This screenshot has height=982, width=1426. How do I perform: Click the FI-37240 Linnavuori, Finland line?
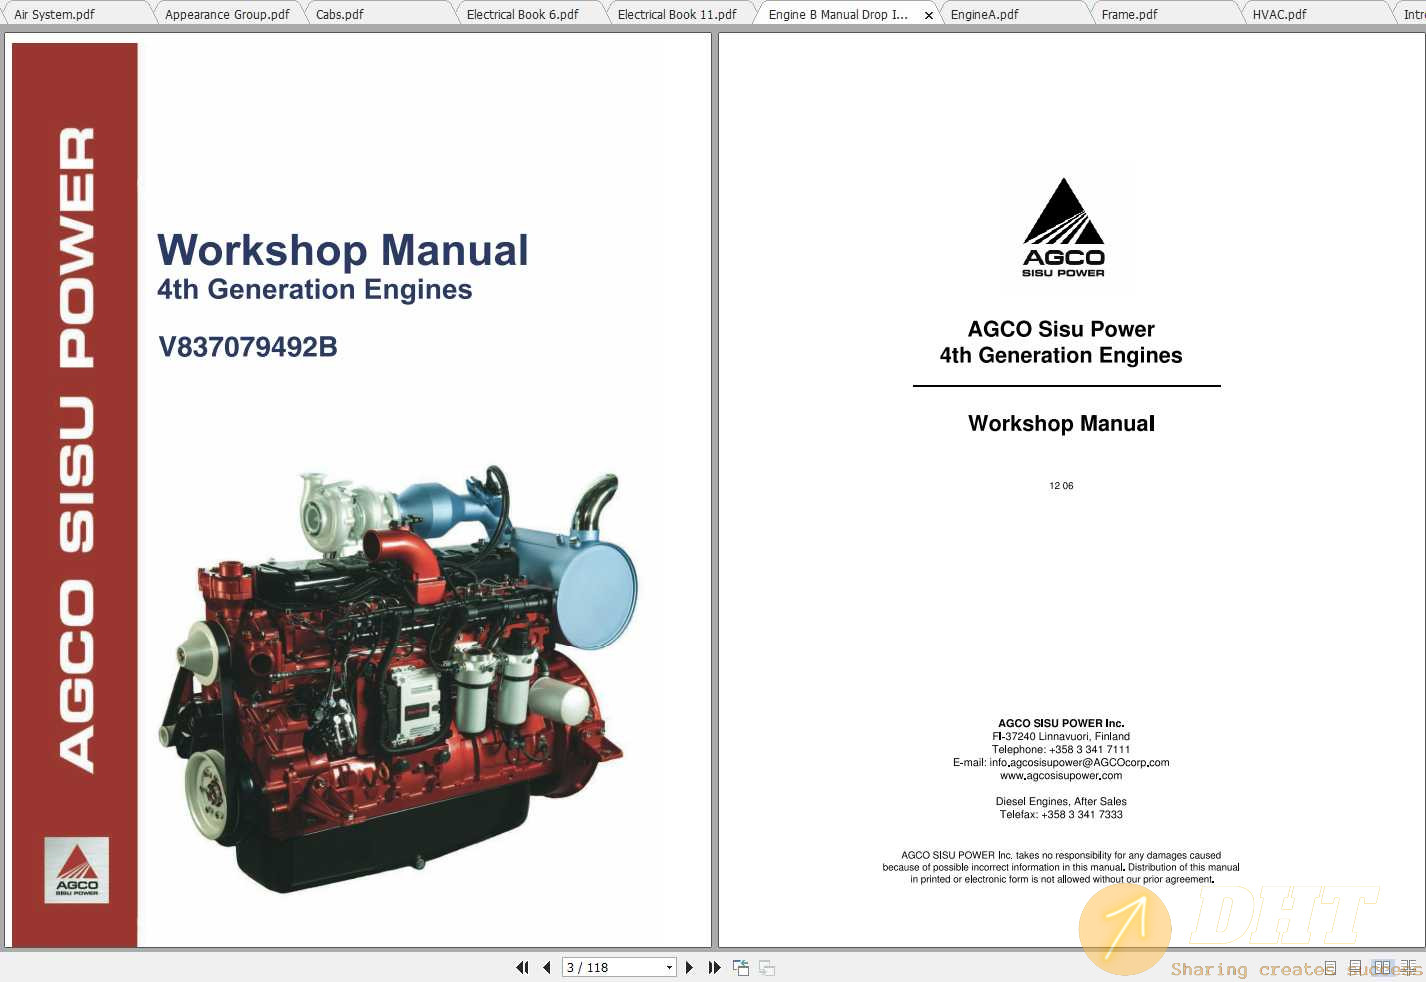click(1061, 736)
